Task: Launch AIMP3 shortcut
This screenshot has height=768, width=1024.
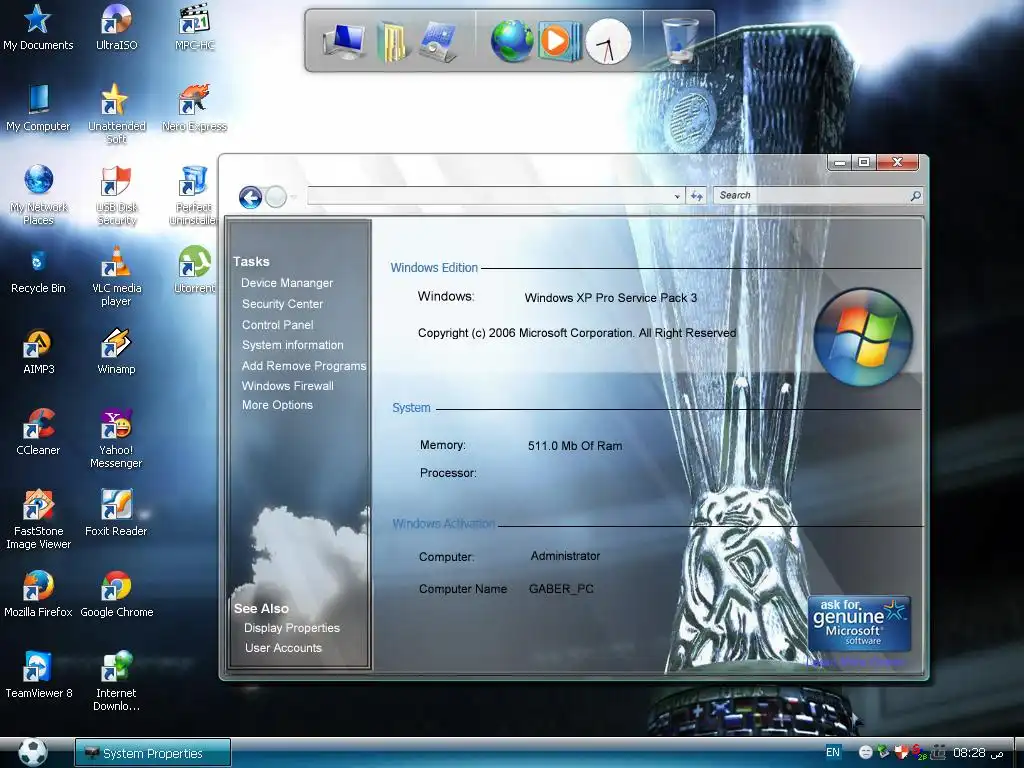Action: pyautogui.click(x=38, y=351)
